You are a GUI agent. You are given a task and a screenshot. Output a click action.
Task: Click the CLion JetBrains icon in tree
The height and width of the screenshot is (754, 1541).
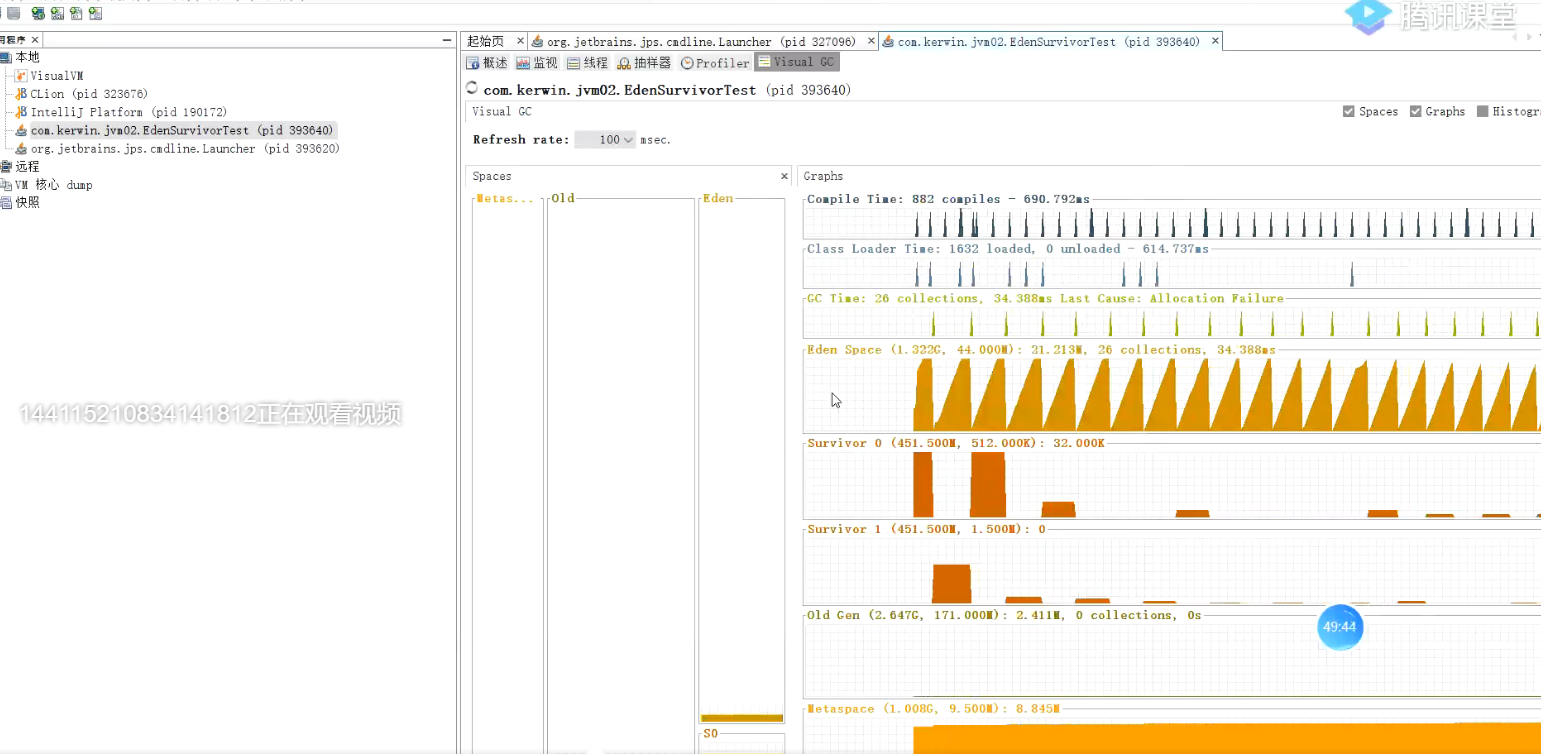point(21,94)
